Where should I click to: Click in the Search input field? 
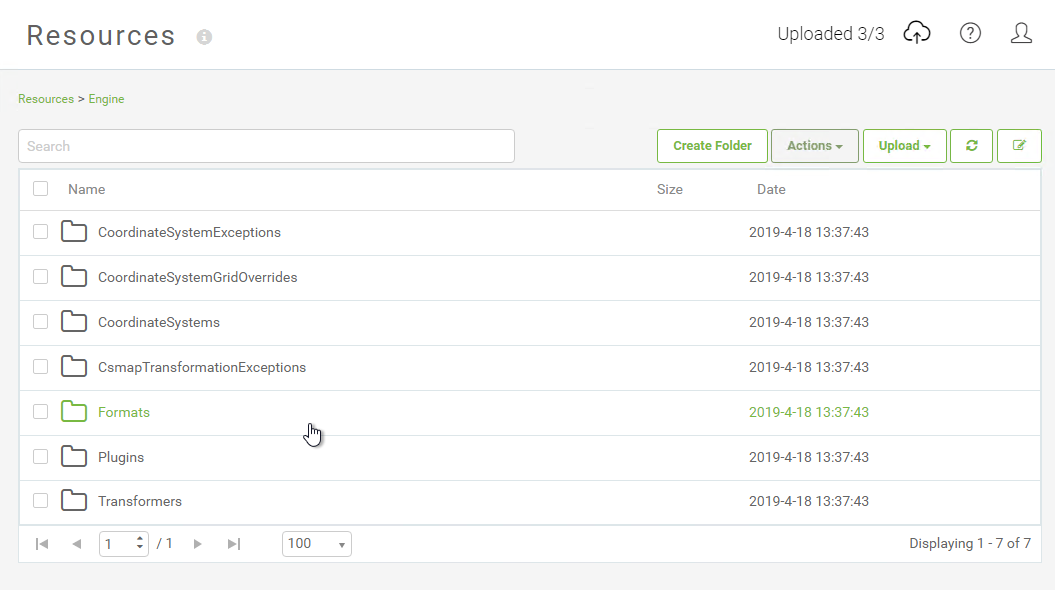(266, 146)
